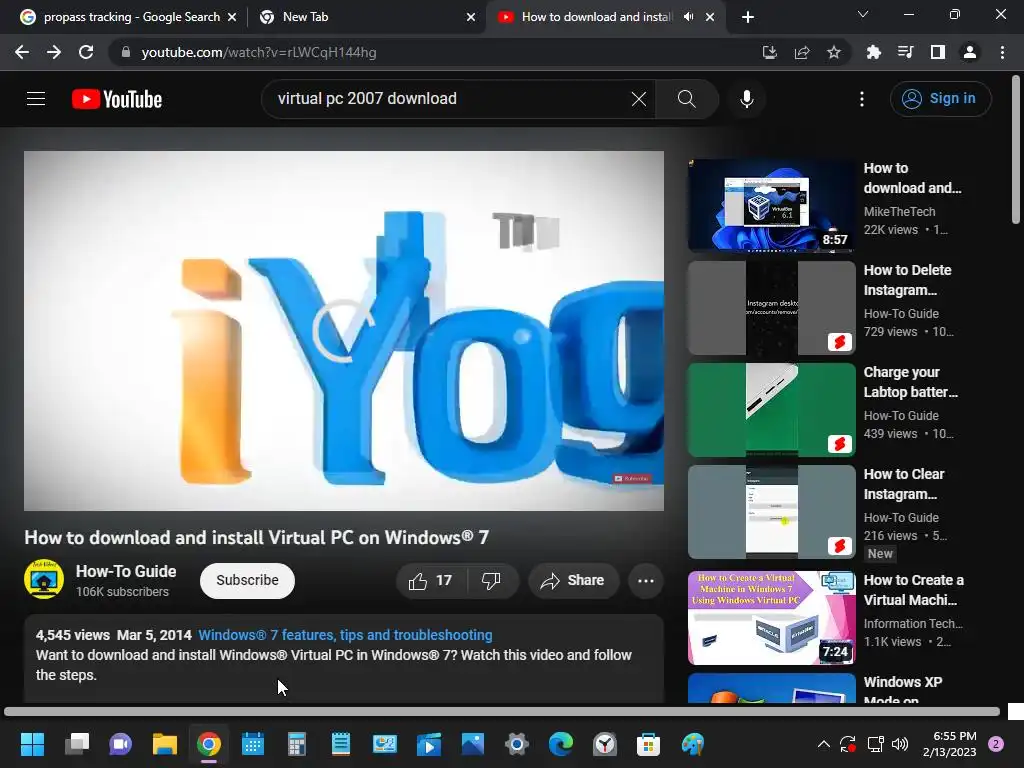Image resolution: width=1024 pixels, height=768 pixels.
Task: Click How to download and... video title
Action: pos(912,178)
